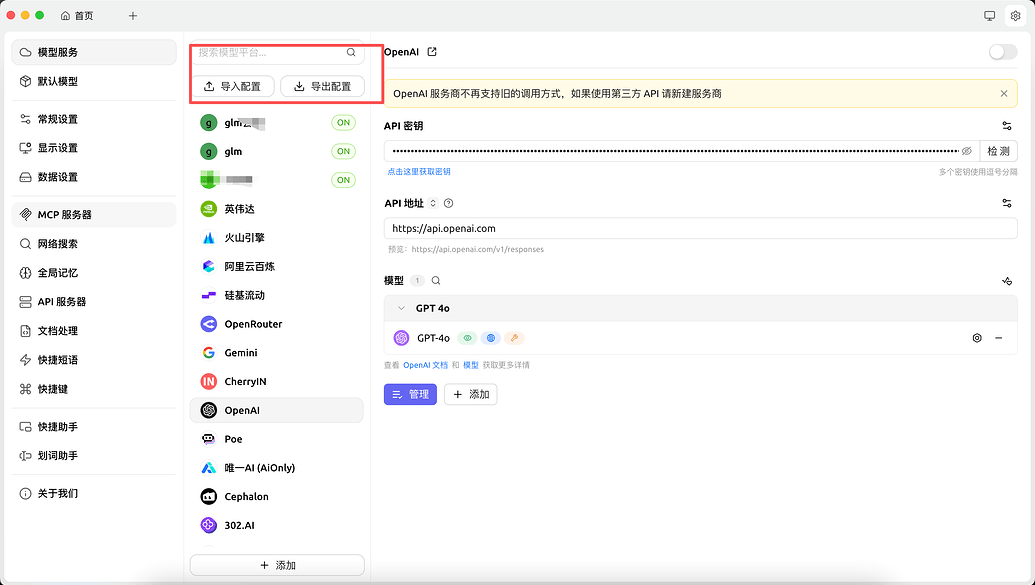Toggle the OpenAI provider enable switch
Viewport: 1035px width, 585px height.
1003,52
